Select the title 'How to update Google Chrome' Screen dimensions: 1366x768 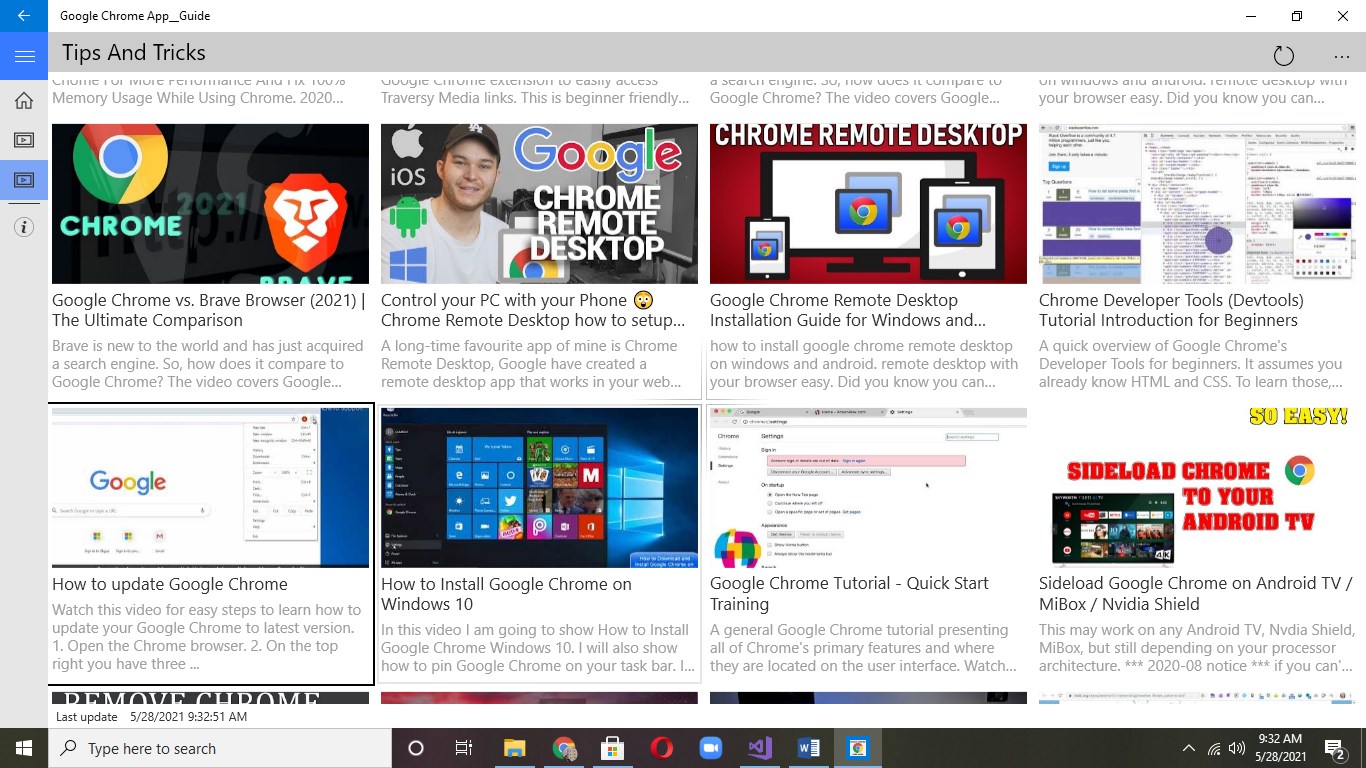click(x=170, y=584)
